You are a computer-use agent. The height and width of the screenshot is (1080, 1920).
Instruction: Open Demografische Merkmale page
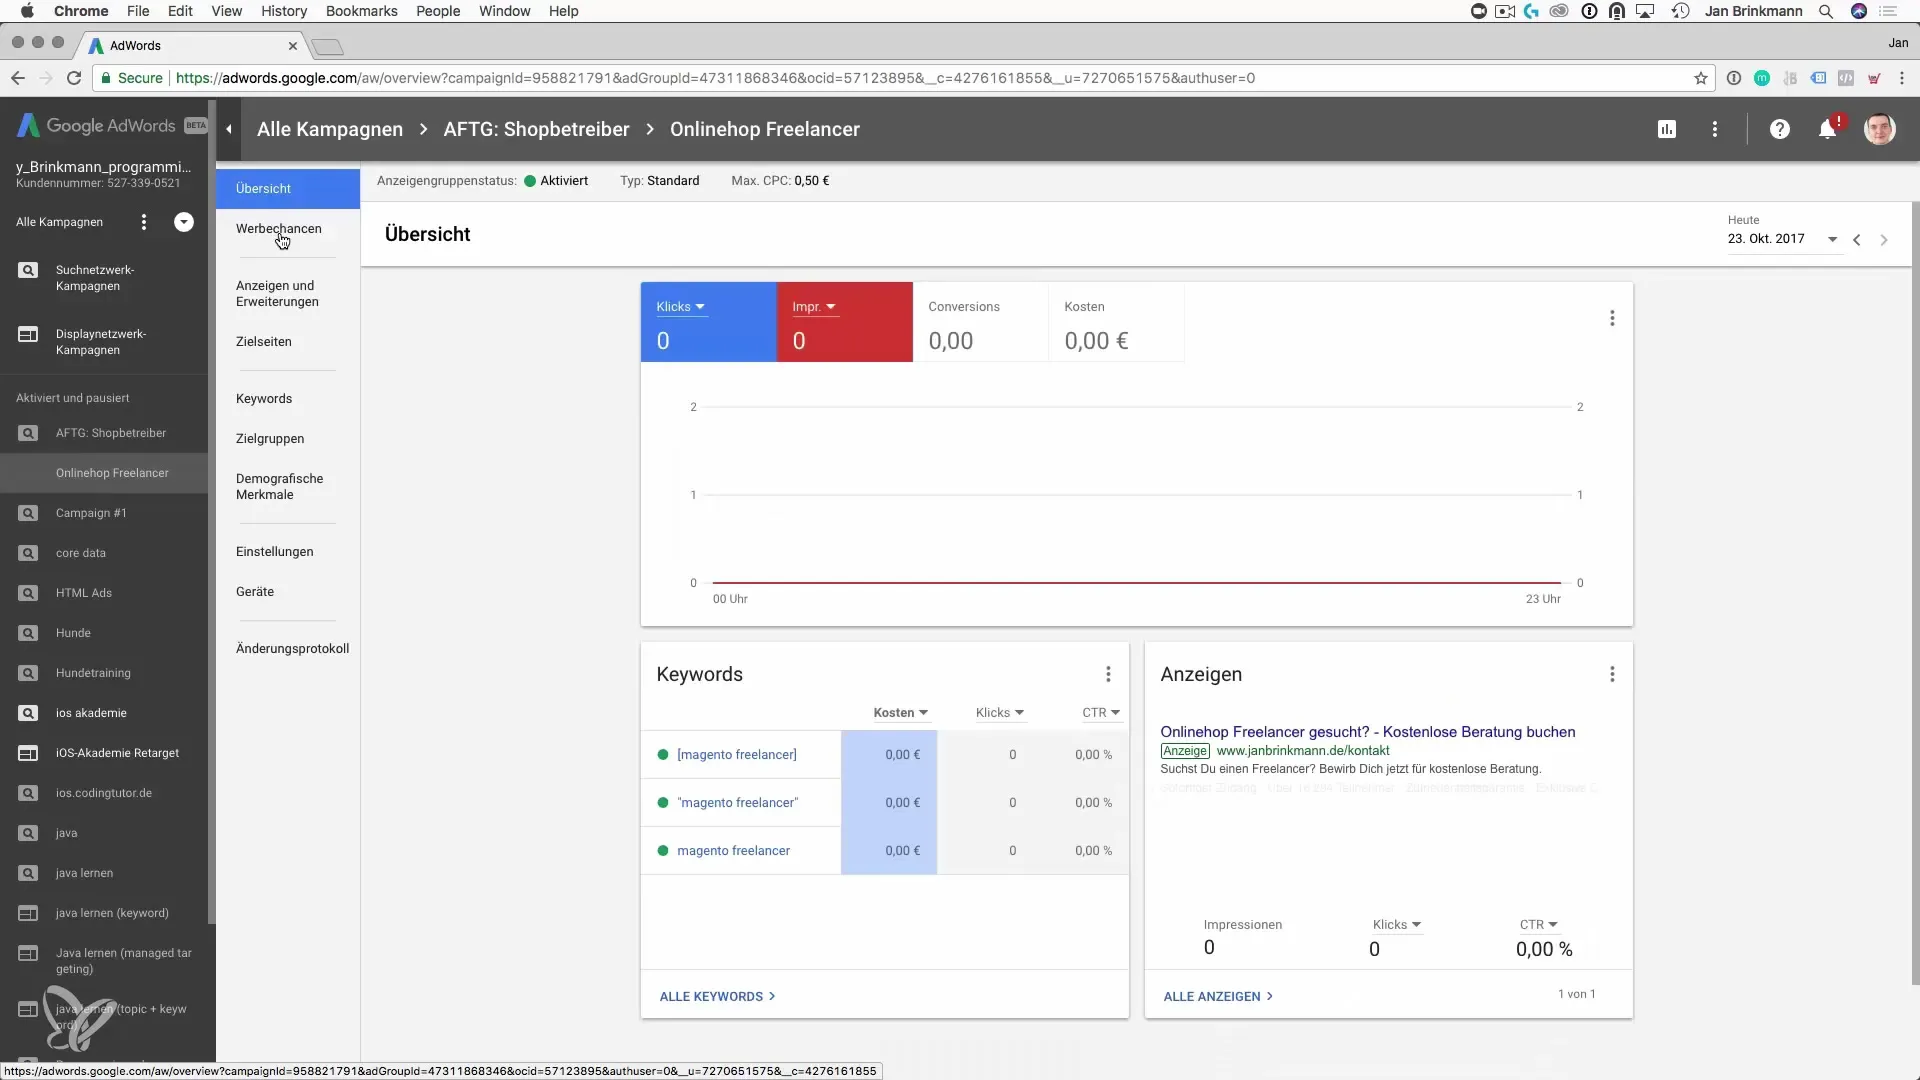coord(280,487)
